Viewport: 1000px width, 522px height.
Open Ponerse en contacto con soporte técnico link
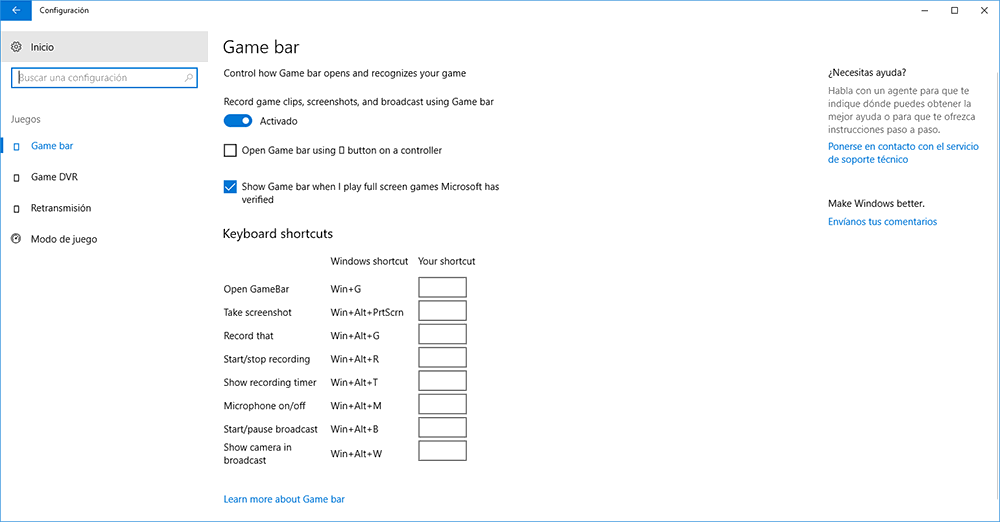click(x=903, y=153)
